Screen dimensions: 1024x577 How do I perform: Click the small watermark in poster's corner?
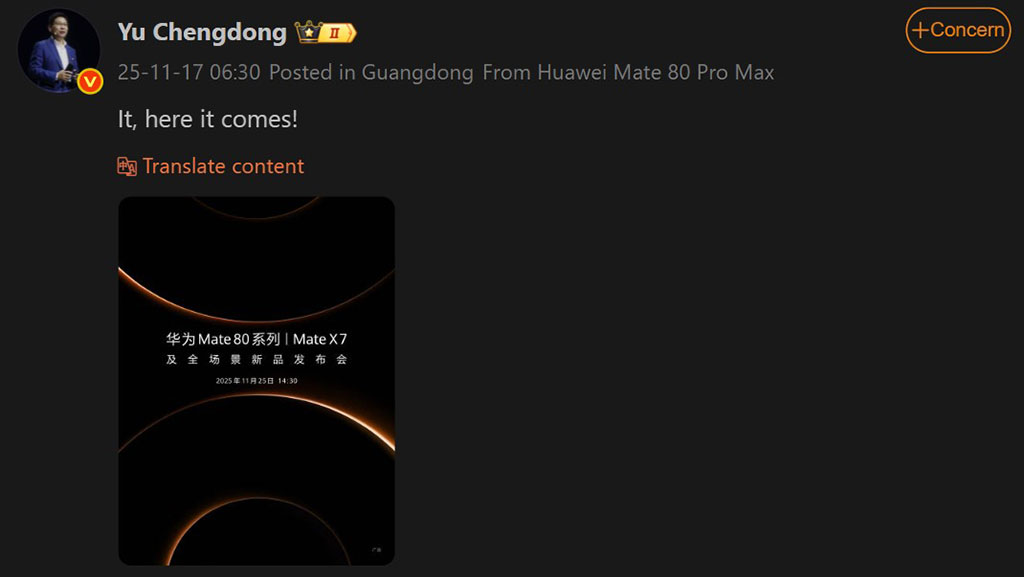(377, 550)
